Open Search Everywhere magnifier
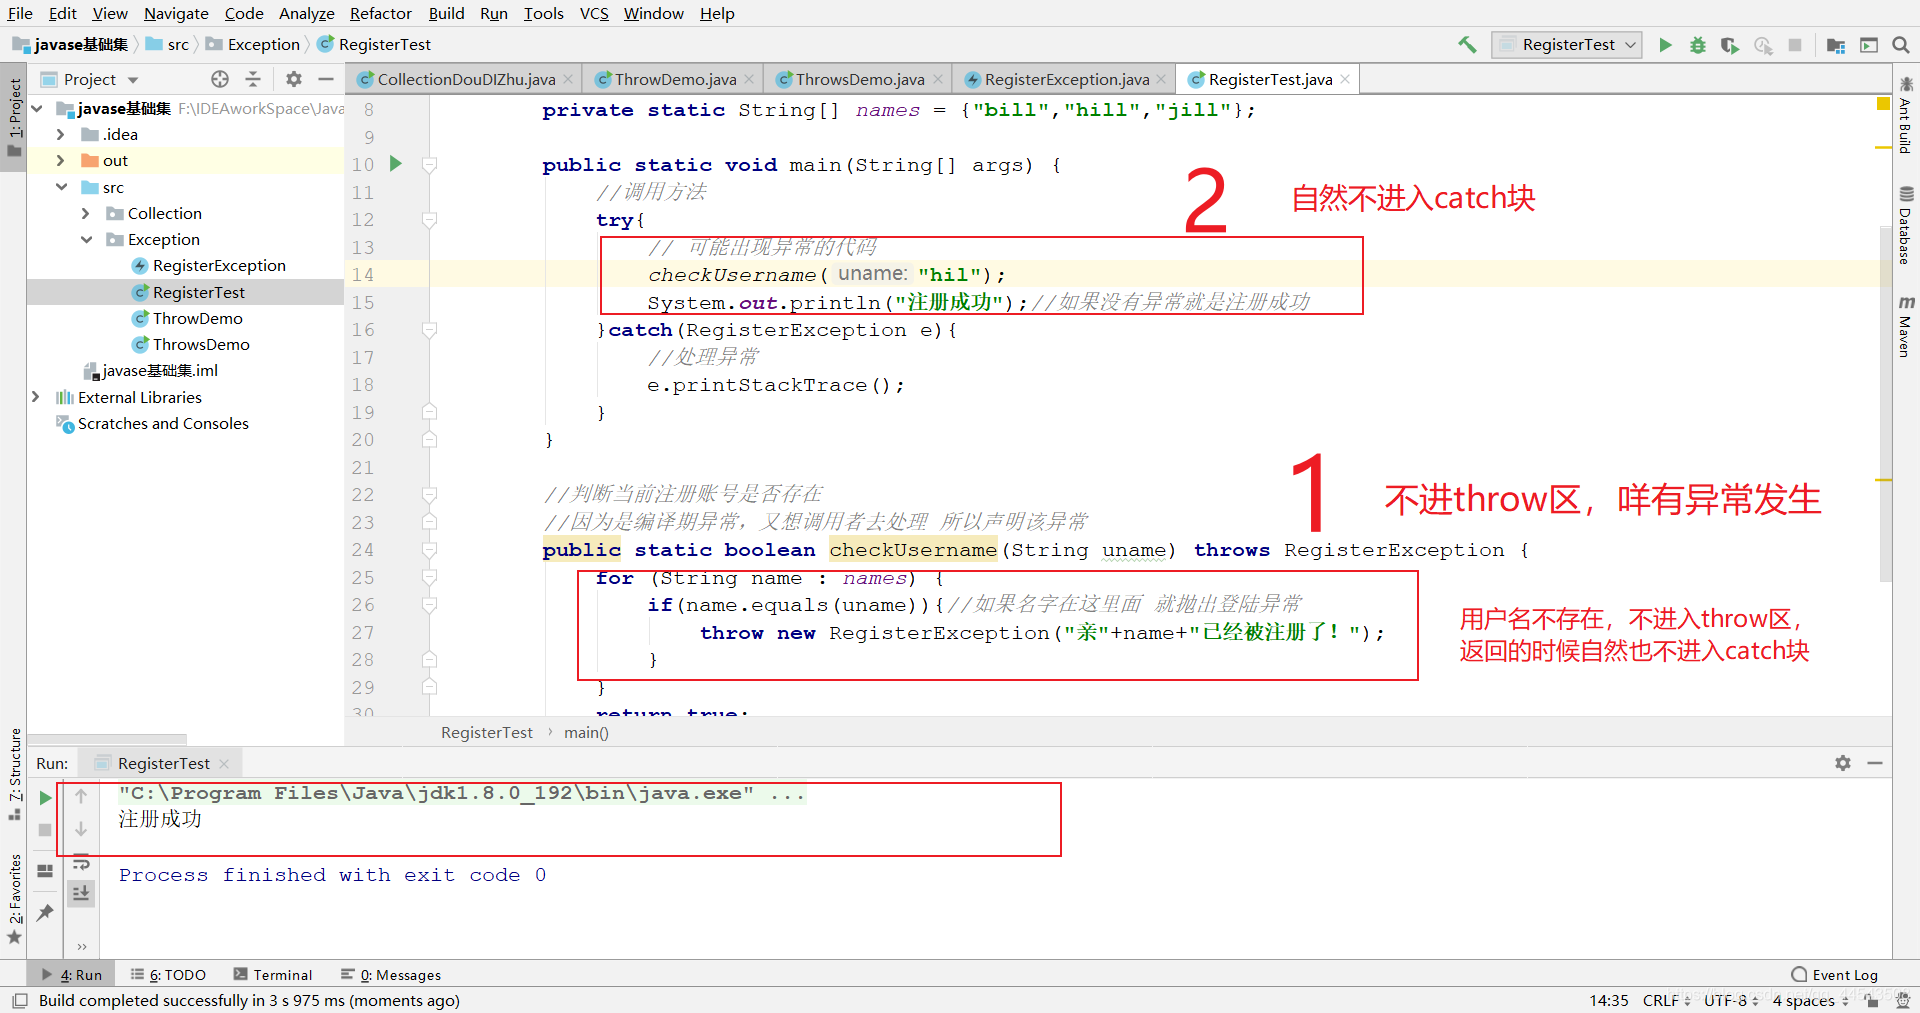This screenshot has height=1013, width=1920. tap(1901, 45)
